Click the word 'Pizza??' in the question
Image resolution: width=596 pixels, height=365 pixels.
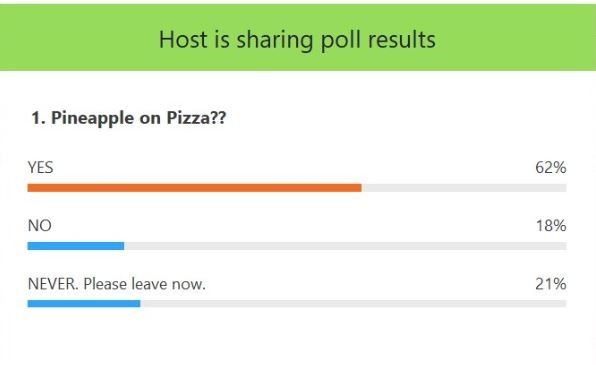197,117
